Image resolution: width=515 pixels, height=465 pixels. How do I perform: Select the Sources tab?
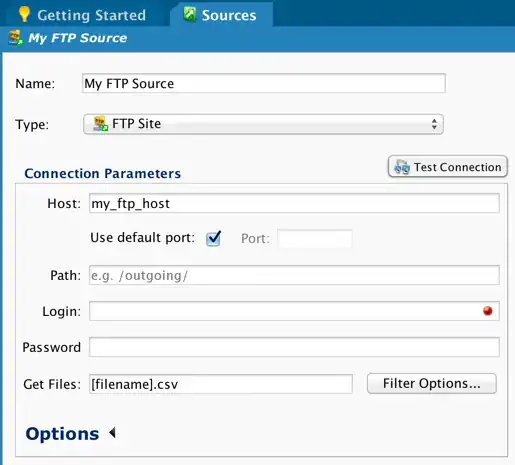(221, 15)
